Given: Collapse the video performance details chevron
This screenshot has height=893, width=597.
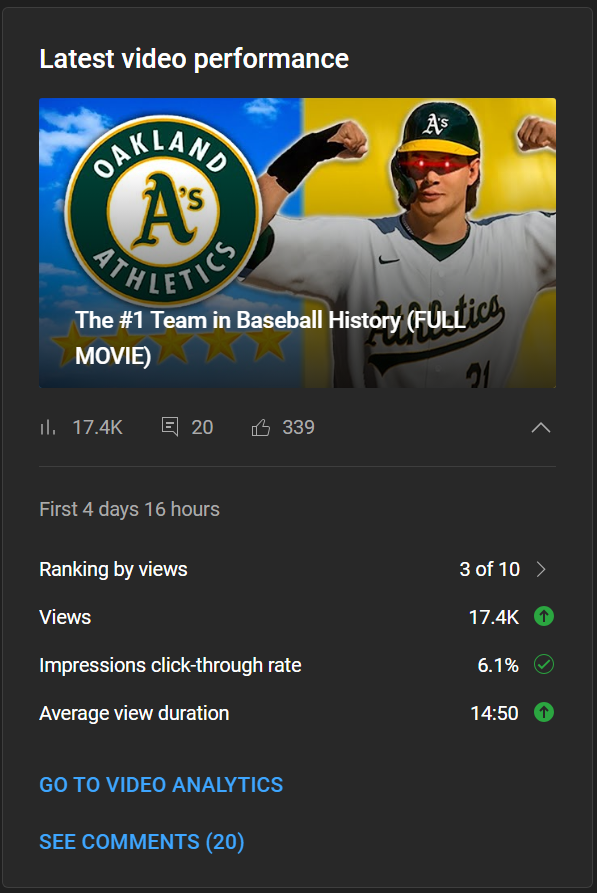Looking at the screenshot, I should click(541, 428).
